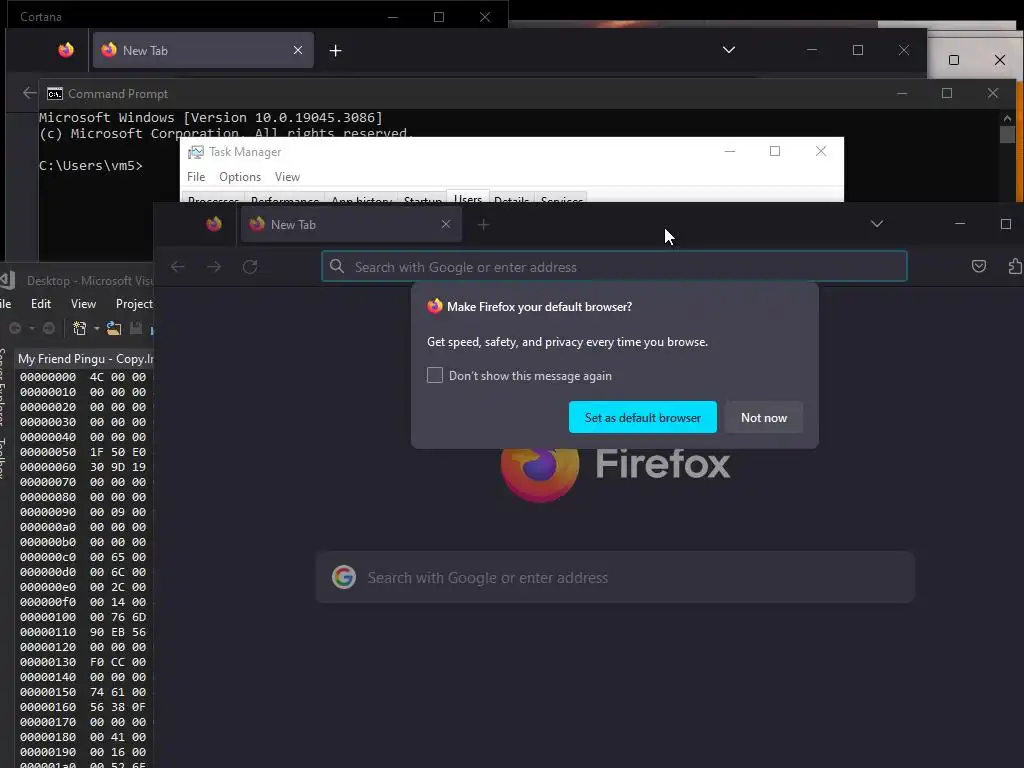Open the Task Manager Options menu
Image resolution: width=1024 pixels, height=768 pixels.
tap(240, 177)
